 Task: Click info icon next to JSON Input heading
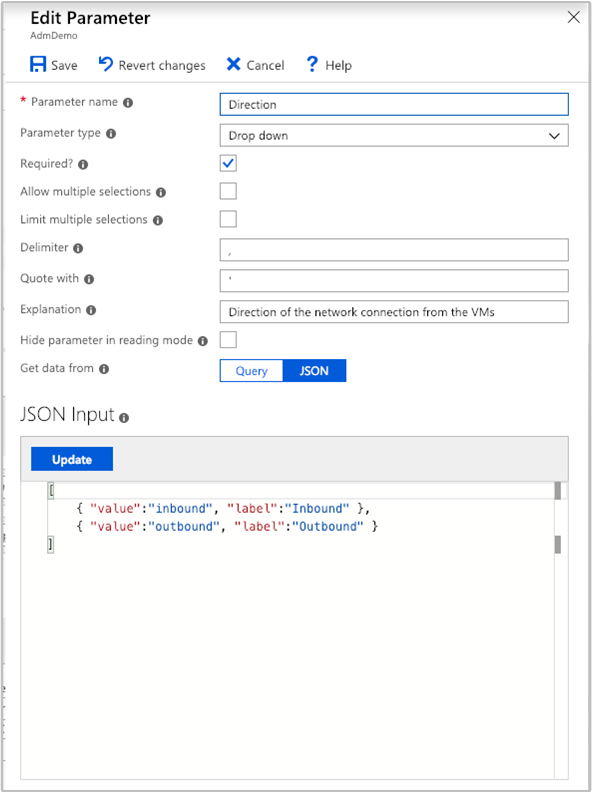point(124,418)
